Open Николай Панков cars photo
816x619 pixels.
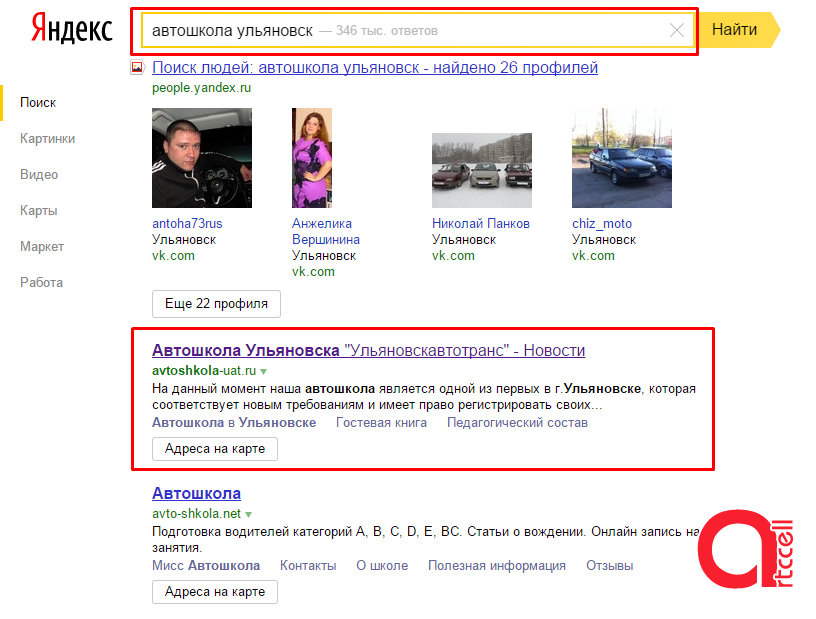pos(482,170)
